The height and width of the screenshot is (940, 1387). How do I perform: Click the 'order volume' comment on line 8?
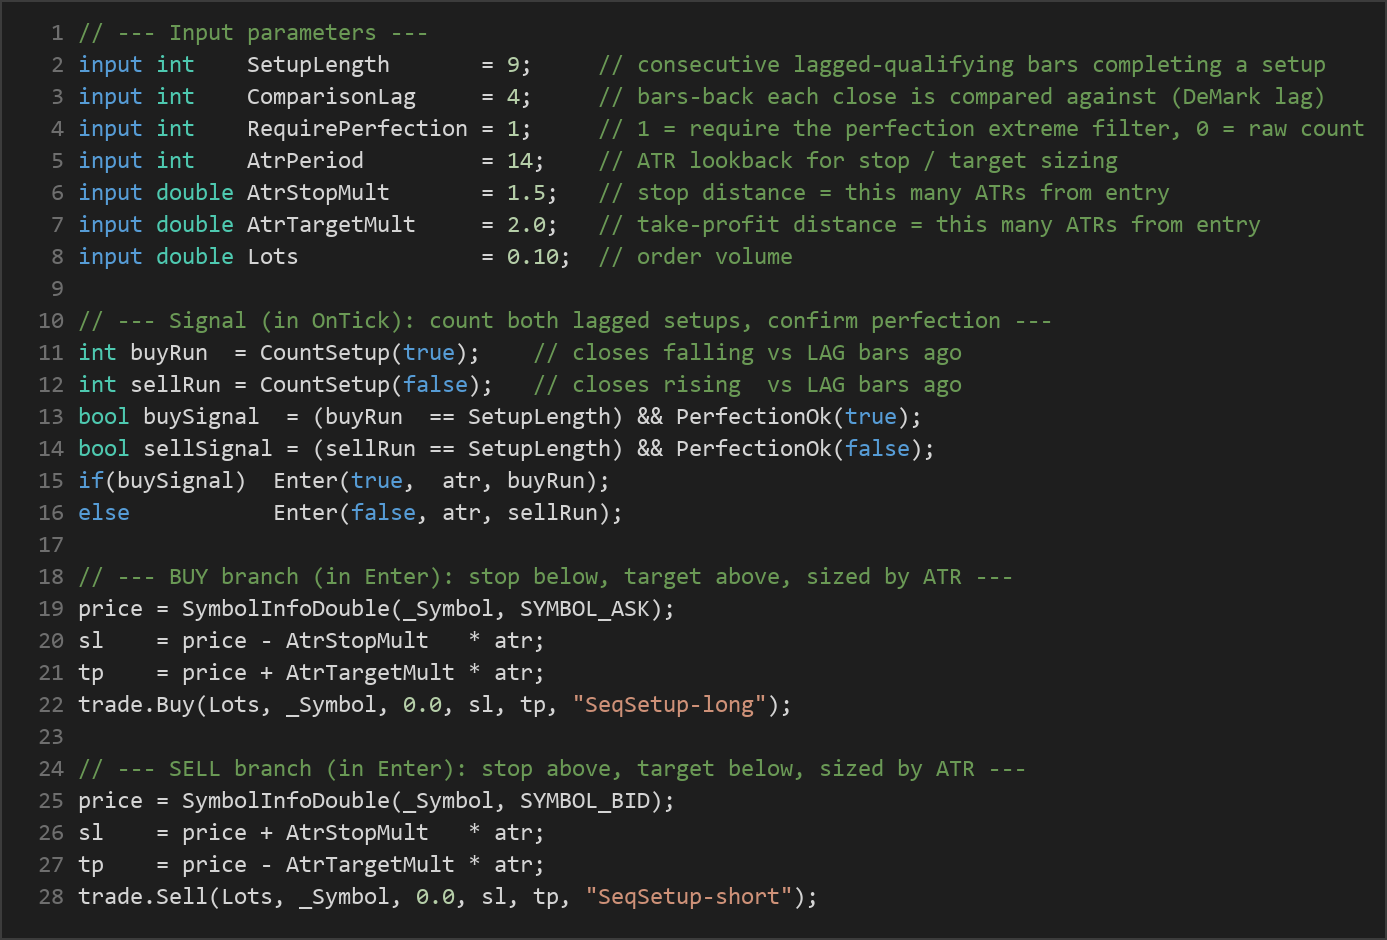(714, 257)
